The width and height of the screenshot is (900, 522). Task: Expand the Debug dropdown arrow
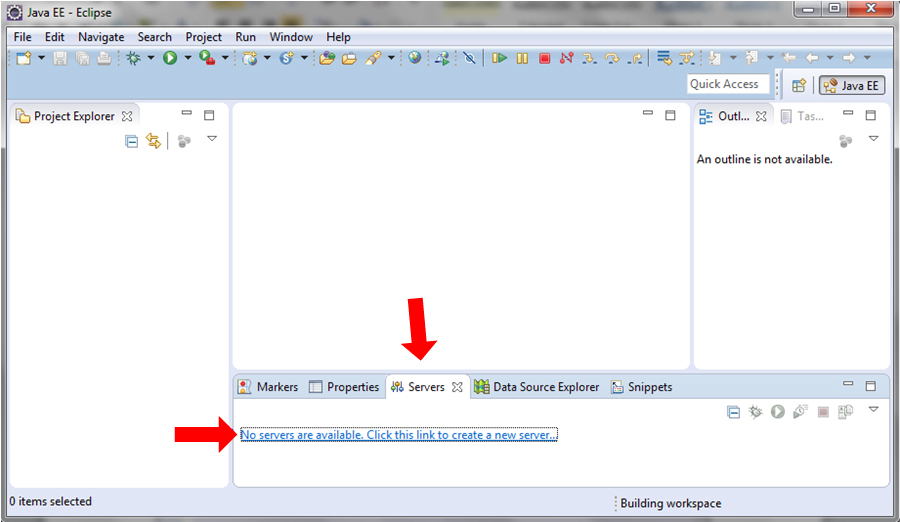150,58
